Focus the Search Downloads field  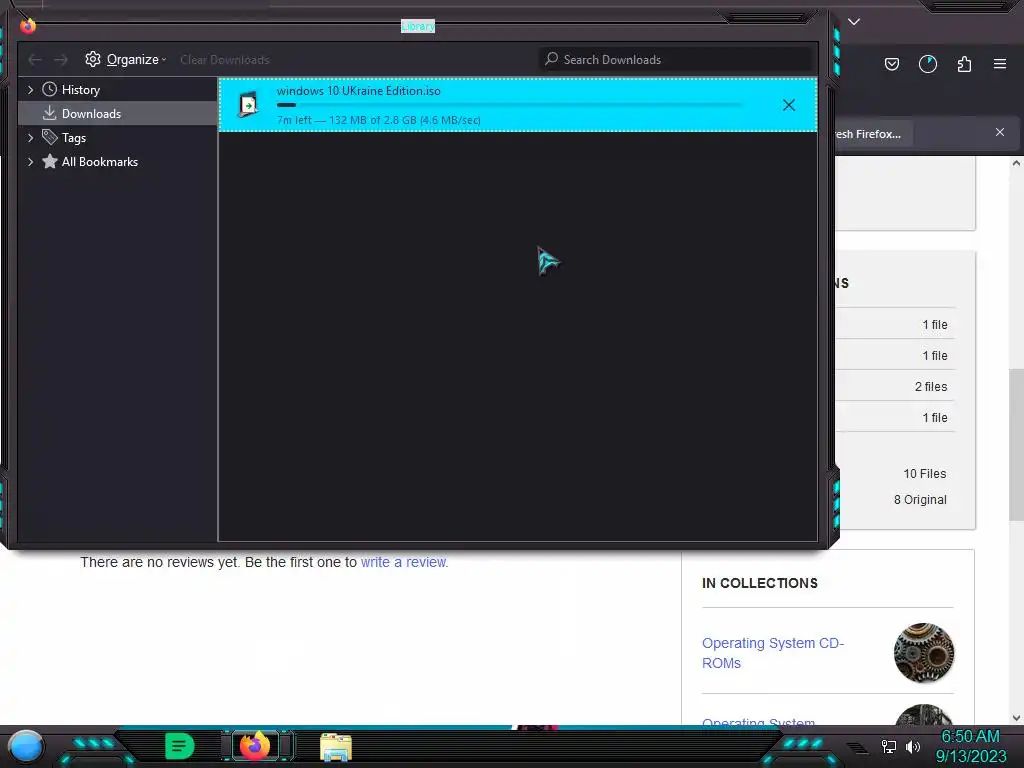pos(675,59)
